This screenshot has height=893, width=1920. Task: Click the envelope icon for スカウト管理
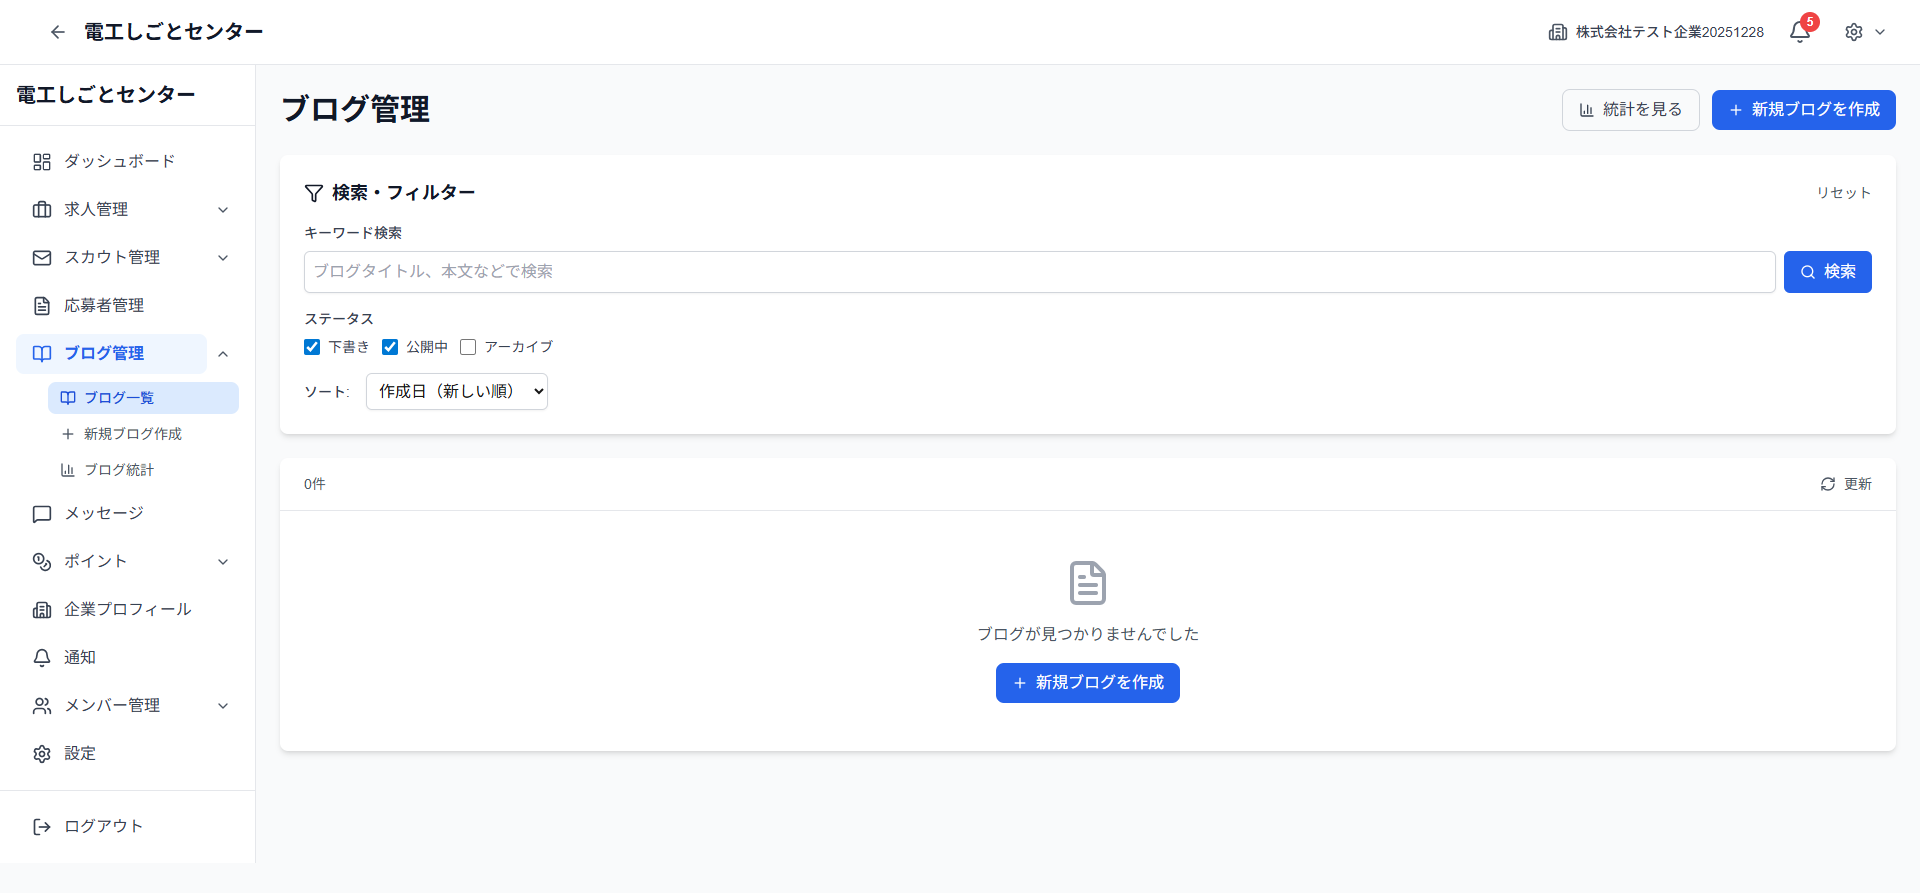42,258
